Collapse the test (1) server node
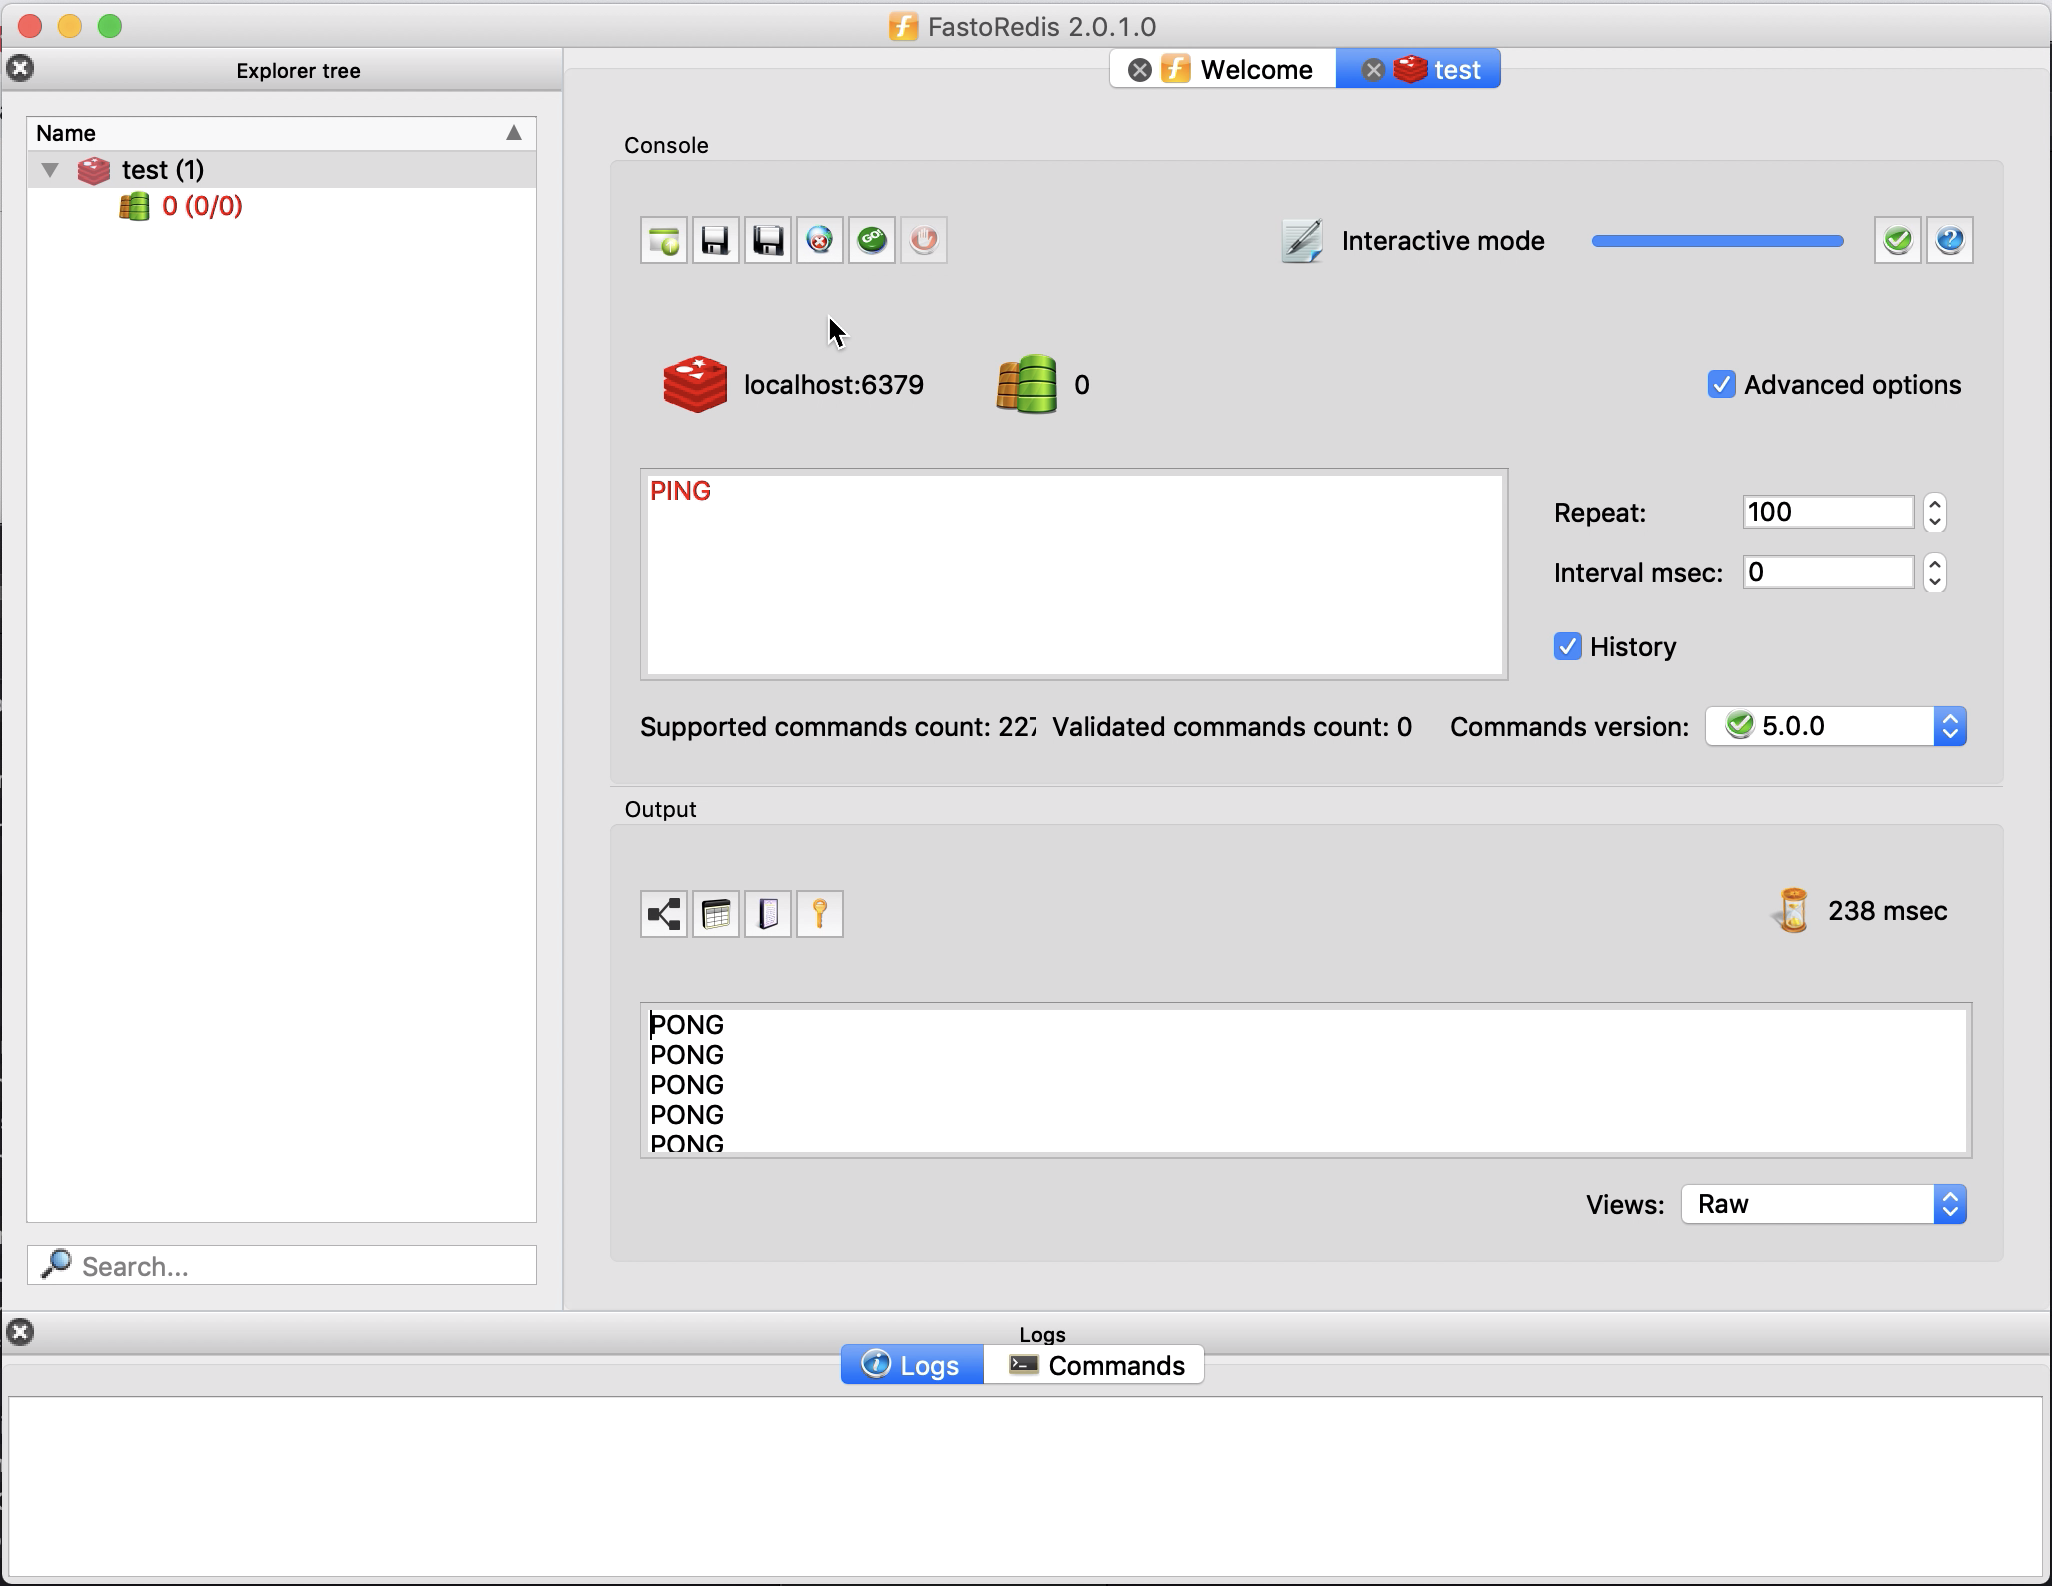This screenshot has height=1586, width=2052. tap(50, 170)
